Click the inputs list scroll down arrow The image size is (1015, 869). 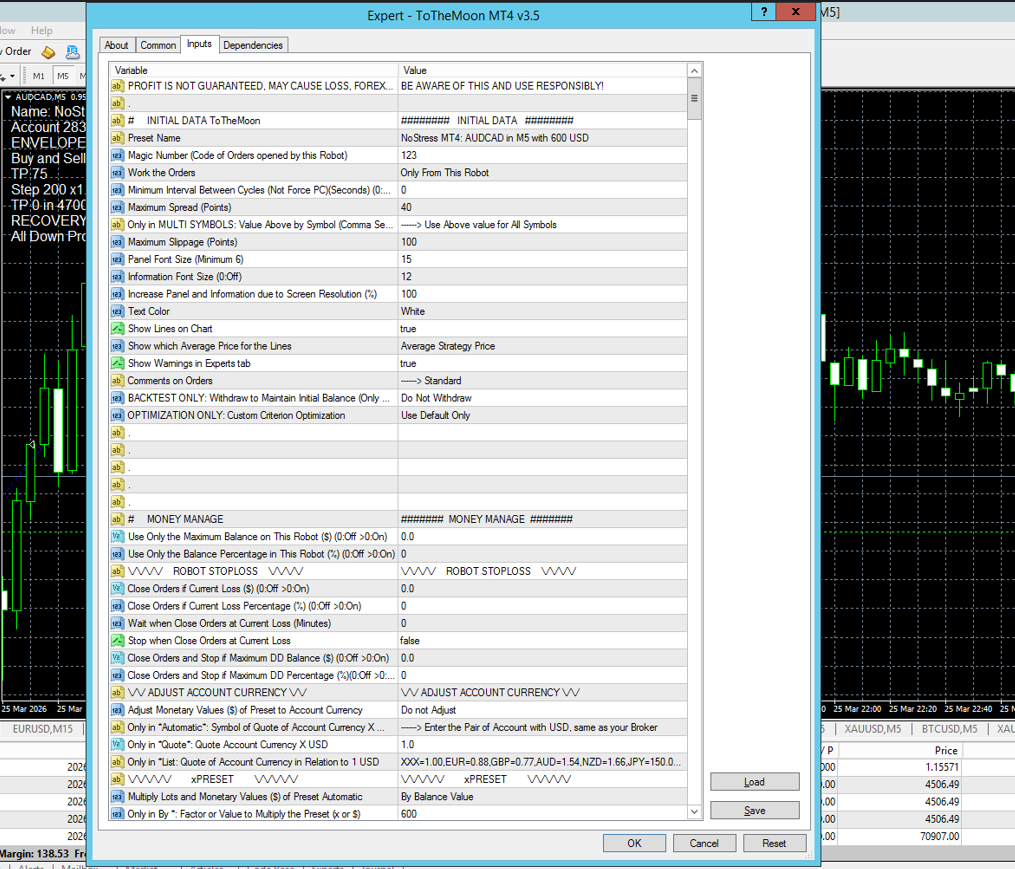[695, 812]
